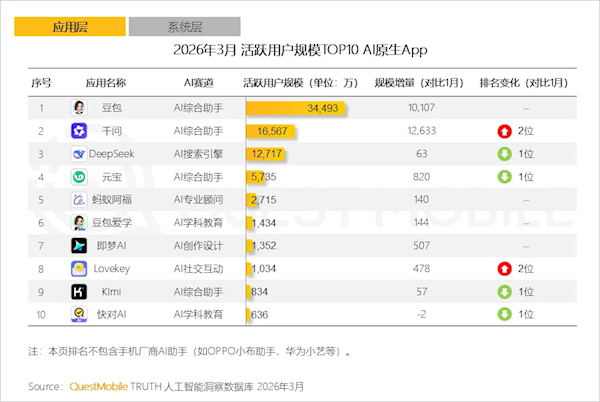Click the red up arrow for 千问
The width and height of the screenshot is (600, 402).
click(x=505, y=131)
